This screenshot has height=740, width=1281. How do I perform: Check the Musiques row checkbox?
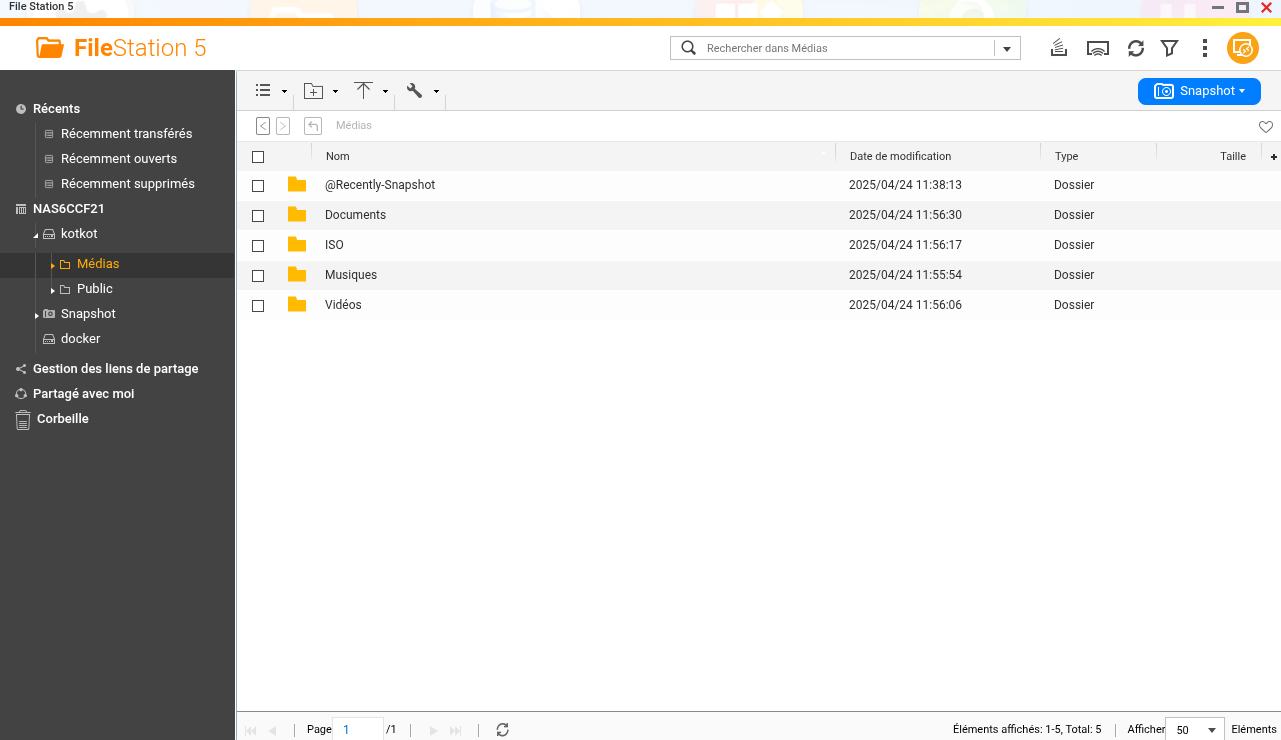click(x=258, y=276)
